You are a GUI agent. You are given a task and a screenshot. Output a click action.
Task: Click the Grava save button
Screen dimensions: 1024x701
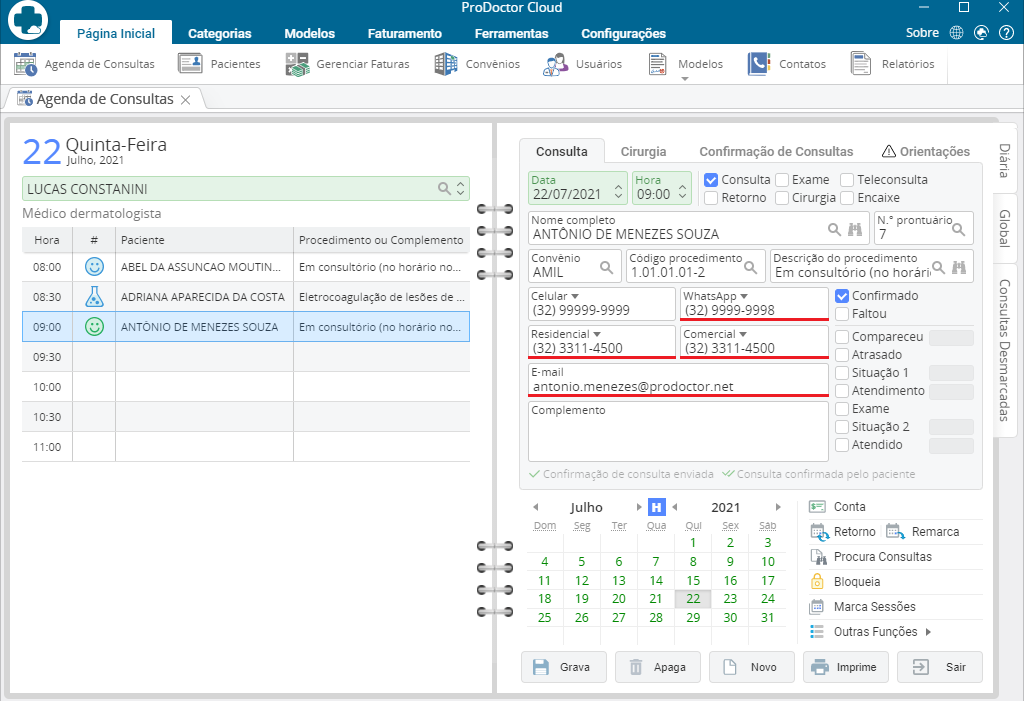[564, 667]
